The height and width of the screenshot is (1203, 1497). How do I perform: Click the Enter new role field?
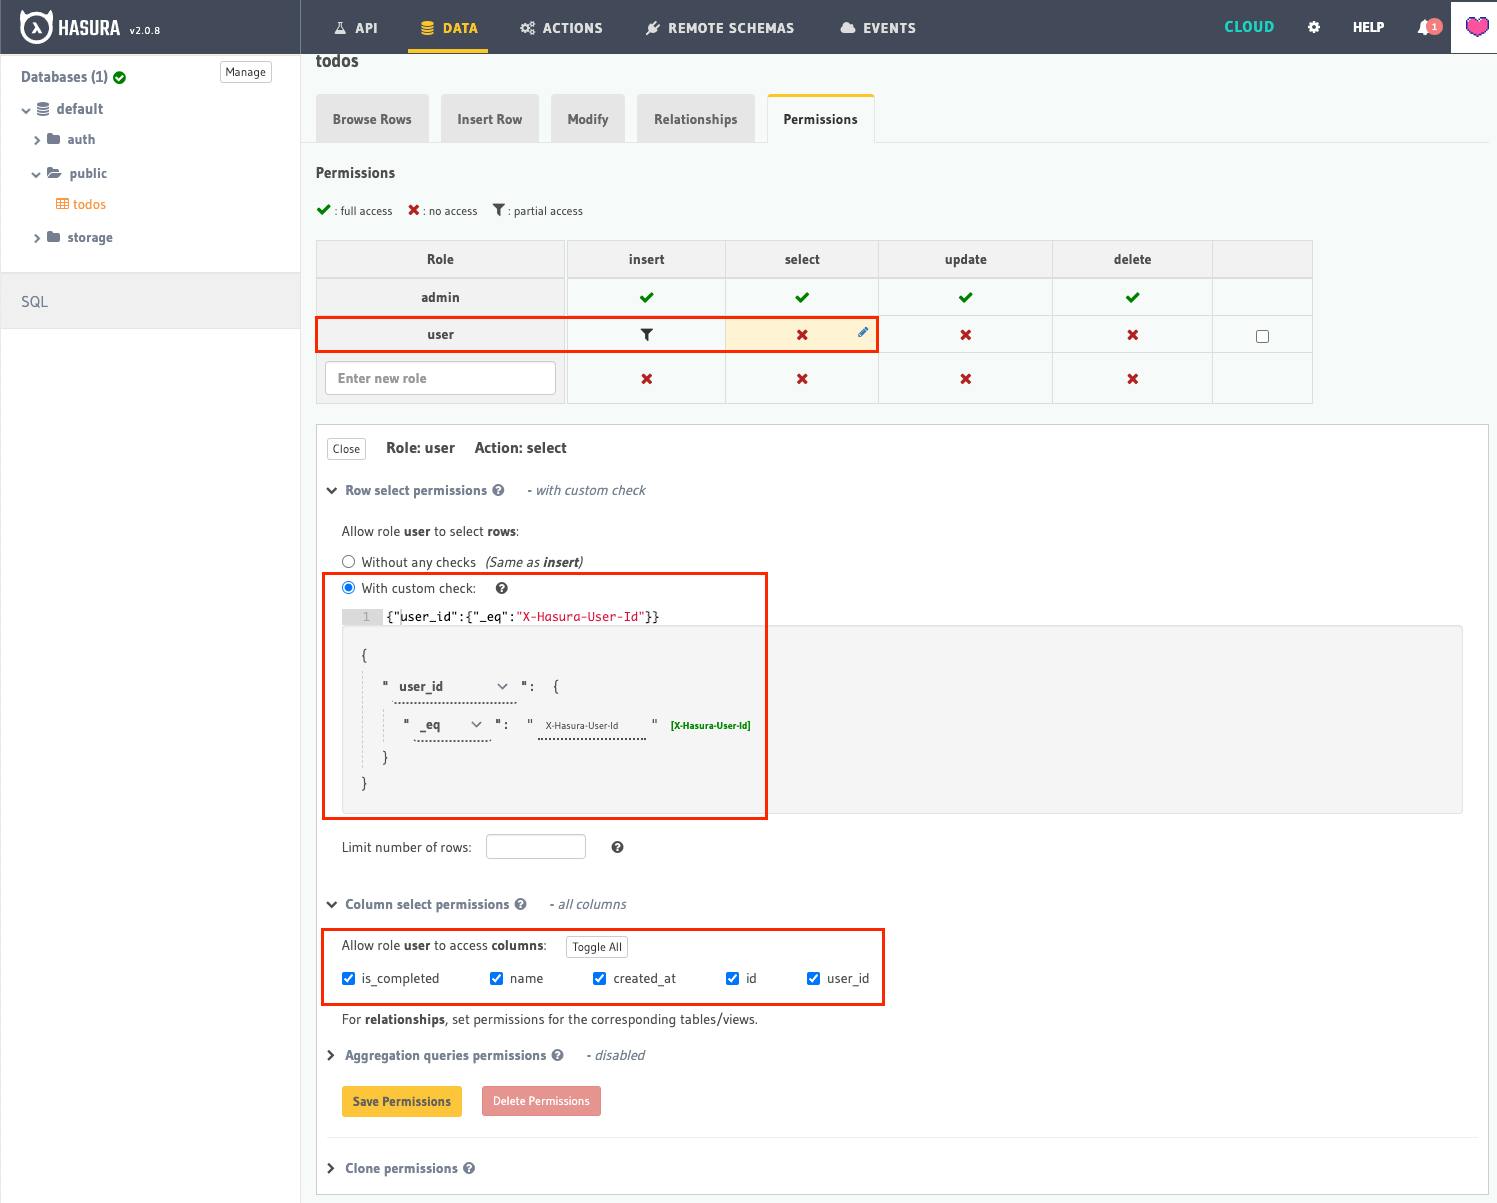pyautogui.click(x=440, y=378)
